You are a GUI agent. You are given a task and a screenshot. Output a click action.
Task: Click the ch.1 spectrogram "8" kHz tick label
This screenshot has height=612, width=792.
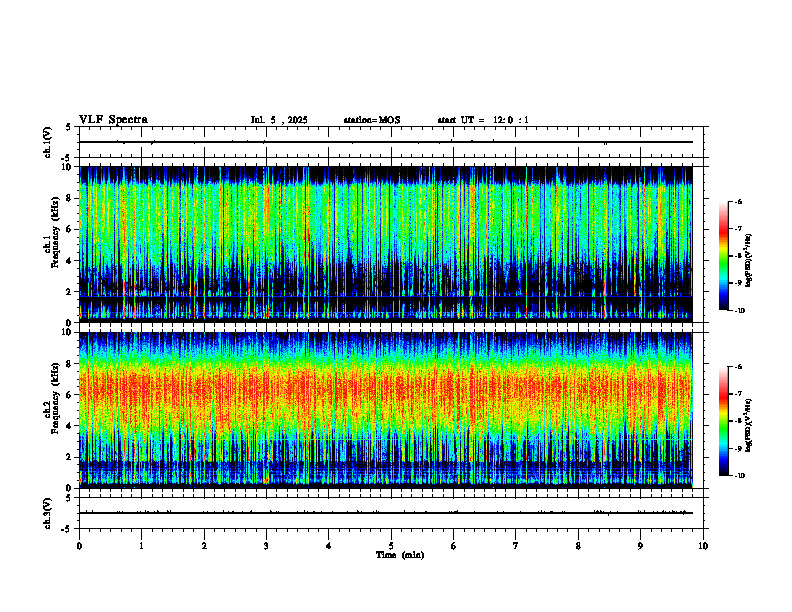(70, 198)
